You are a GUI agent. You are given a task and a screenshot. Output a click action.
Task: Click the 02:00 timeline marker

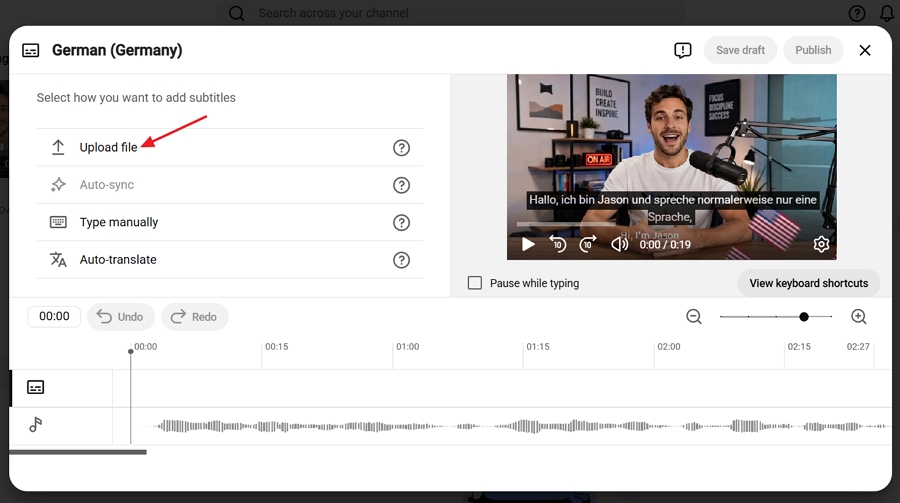tap(669, 347)
